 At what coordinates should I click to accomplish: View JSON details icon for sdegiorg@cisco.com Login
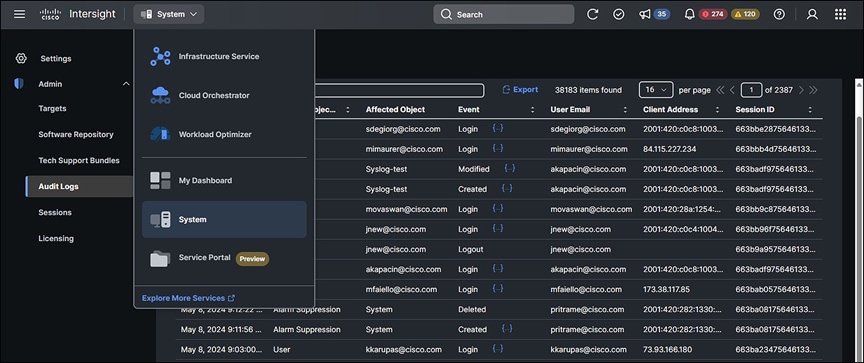point(498,128)
